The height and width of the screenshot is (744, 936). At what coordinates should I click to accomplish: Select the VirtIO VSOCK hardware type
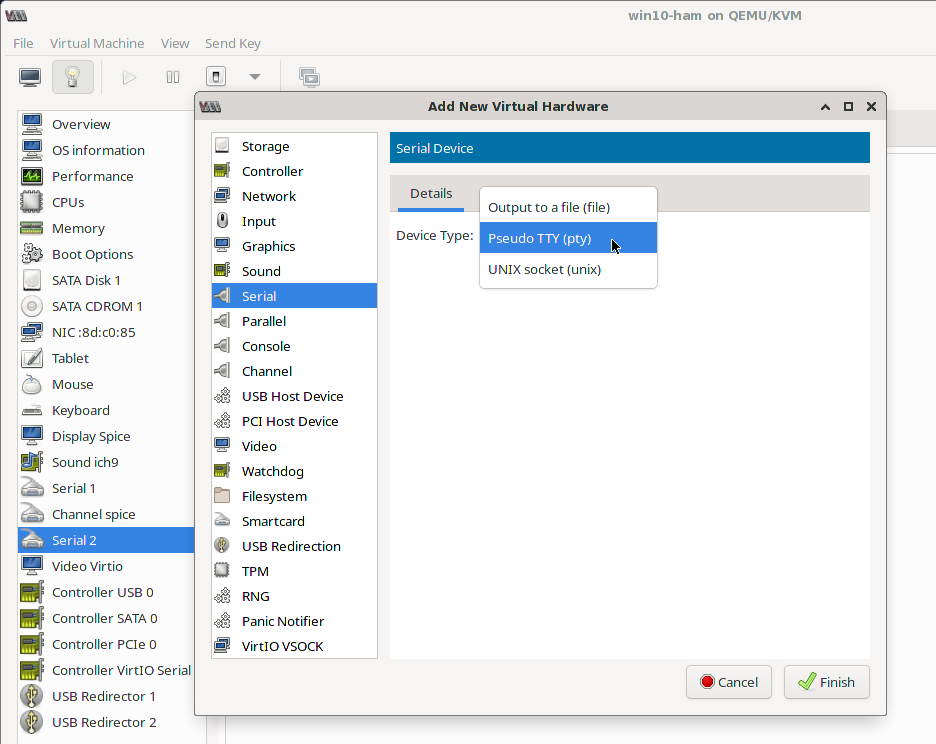pyautogui.click(x=285, y=645)
